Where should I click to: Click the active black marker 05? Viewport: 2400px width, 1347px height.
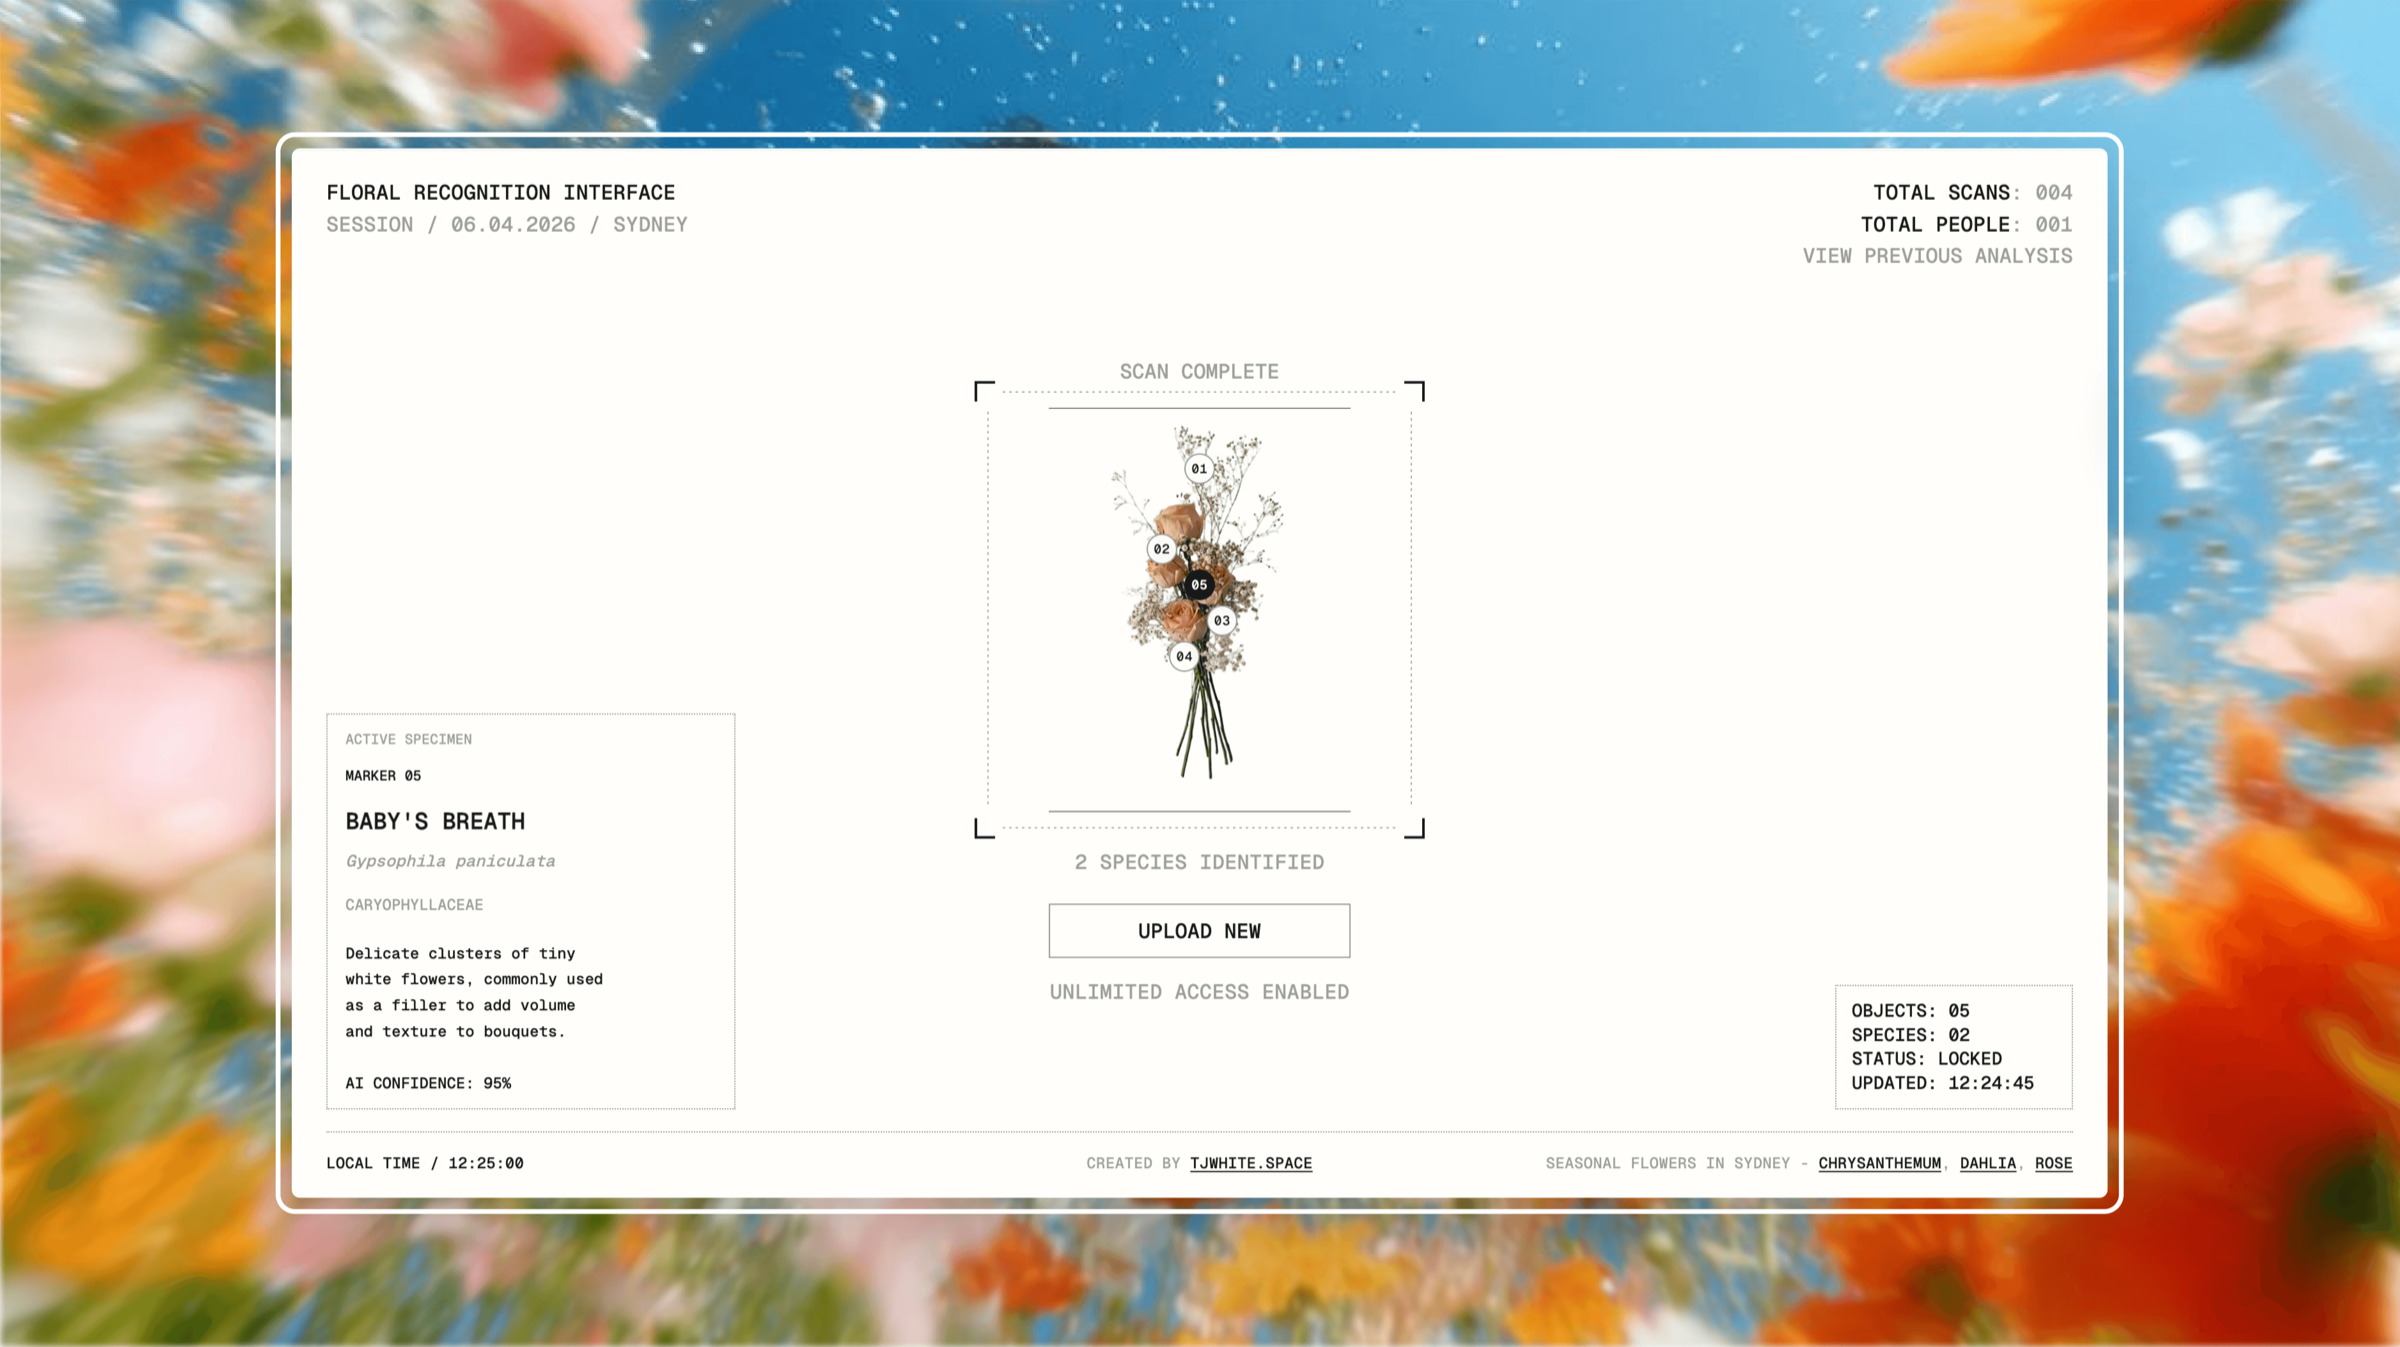(1199, 584)
